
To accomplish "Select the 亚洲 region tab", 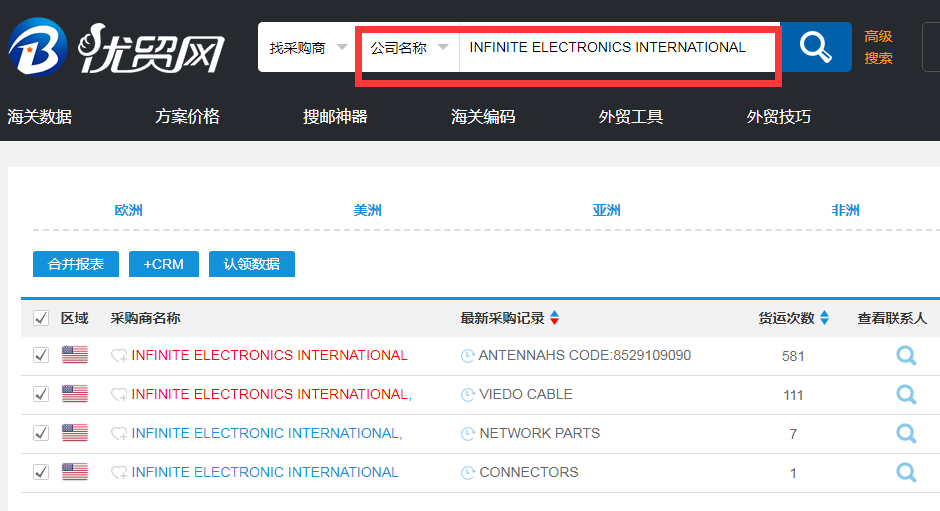I will pyautogui.click(x=606, y=210).
